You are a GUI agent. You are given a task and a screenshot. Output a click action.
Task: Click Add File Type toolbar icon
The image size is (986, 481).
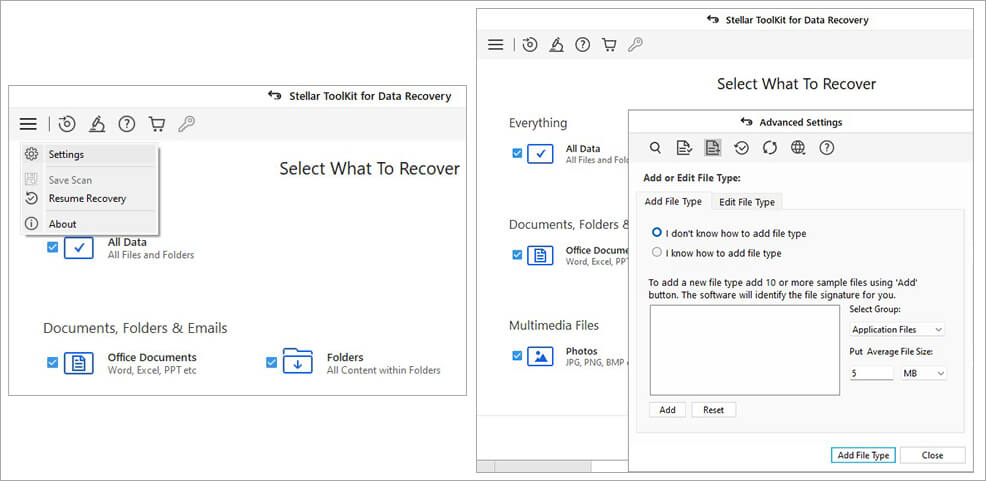tap(713, 148)
